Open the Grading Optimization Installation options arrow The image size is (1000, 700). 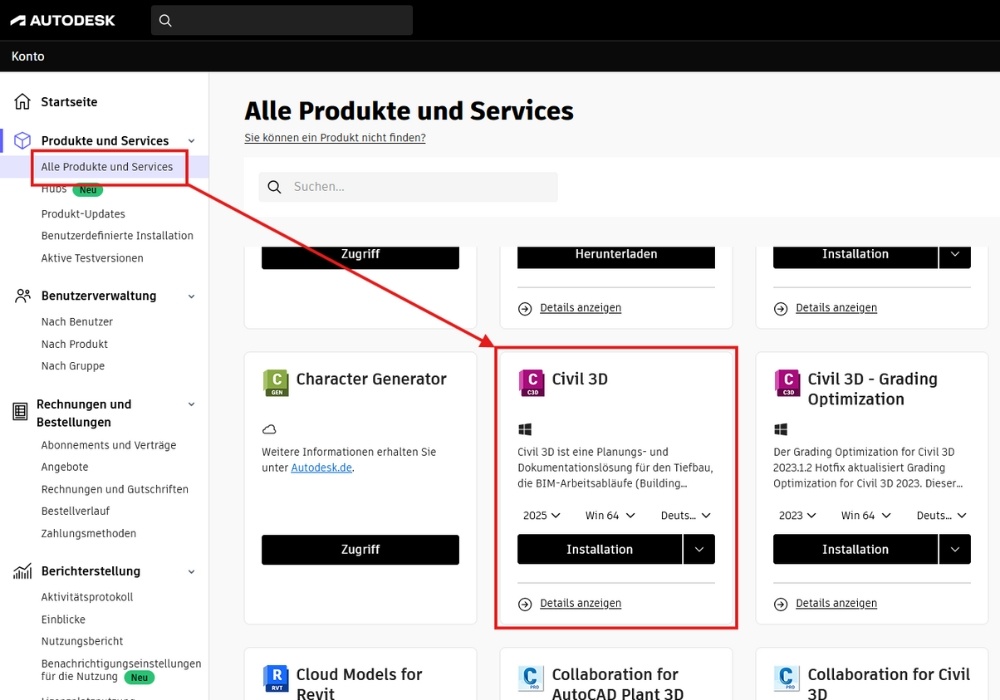point(955,550)
